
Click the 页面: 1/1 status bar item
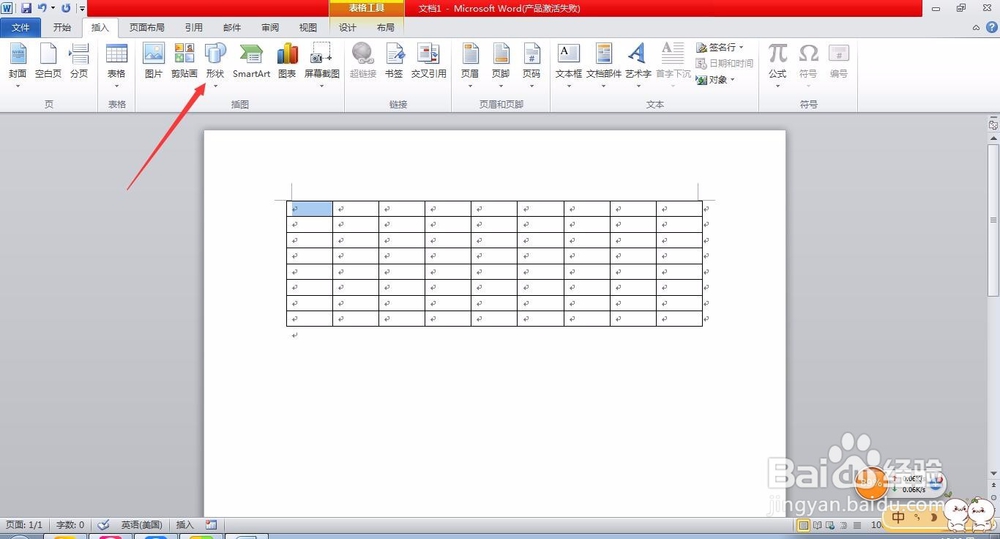point(24,525)
